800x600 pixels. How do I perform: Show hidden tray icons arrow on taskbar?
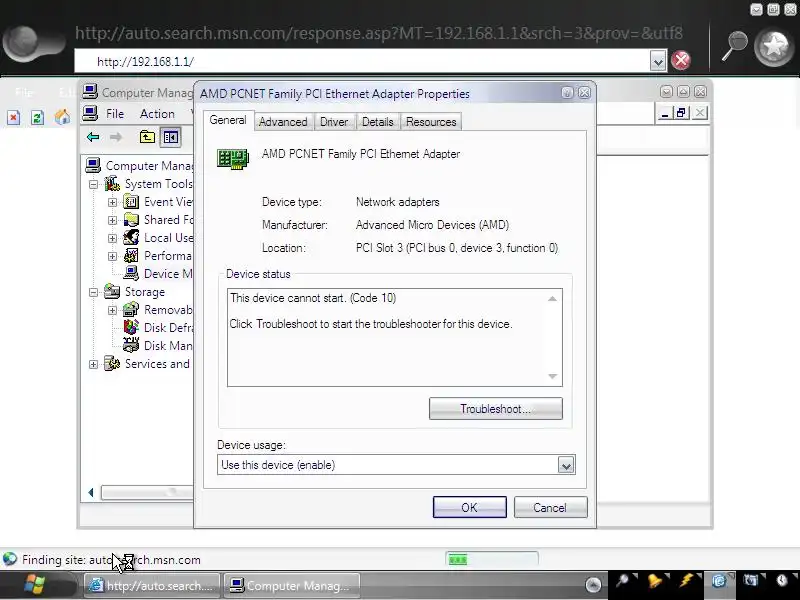593,585
